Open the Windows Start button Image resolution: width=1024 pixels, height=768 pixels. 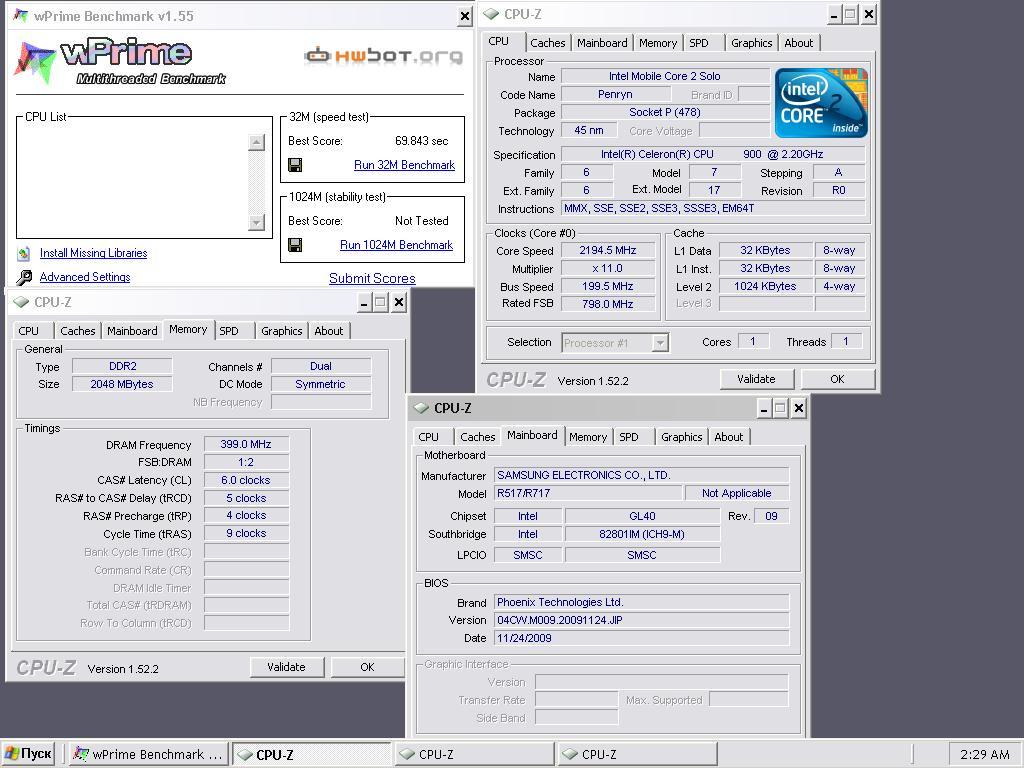click(27, 754)
